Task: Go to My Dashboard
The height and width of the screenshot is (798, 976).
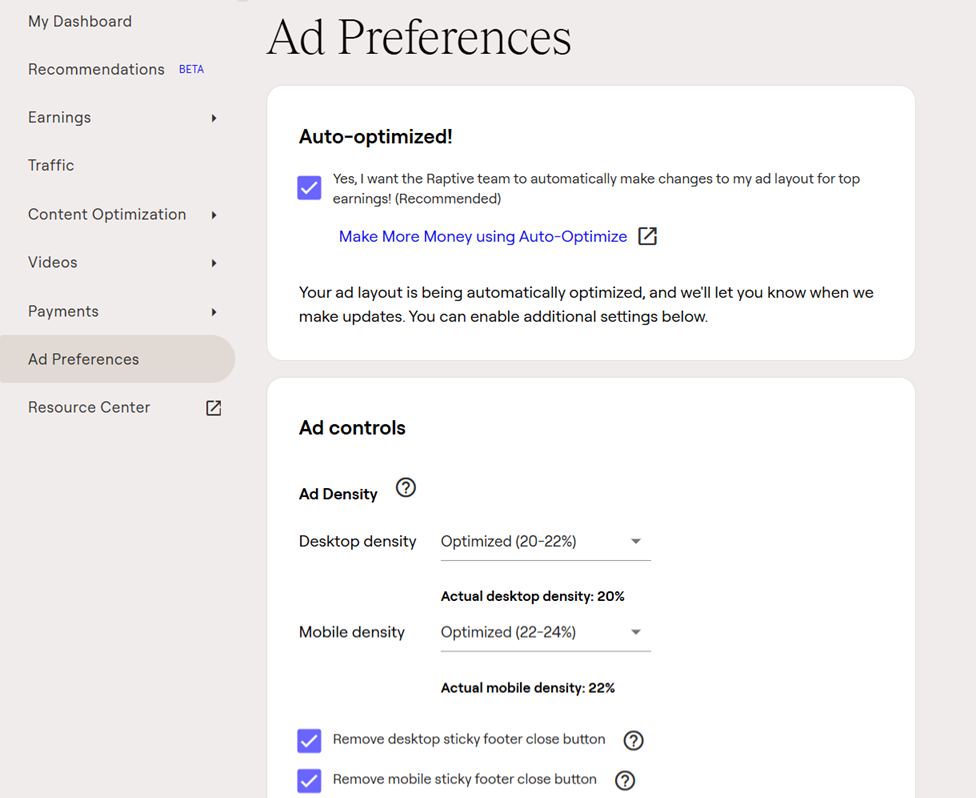Action: coord(79,21)
